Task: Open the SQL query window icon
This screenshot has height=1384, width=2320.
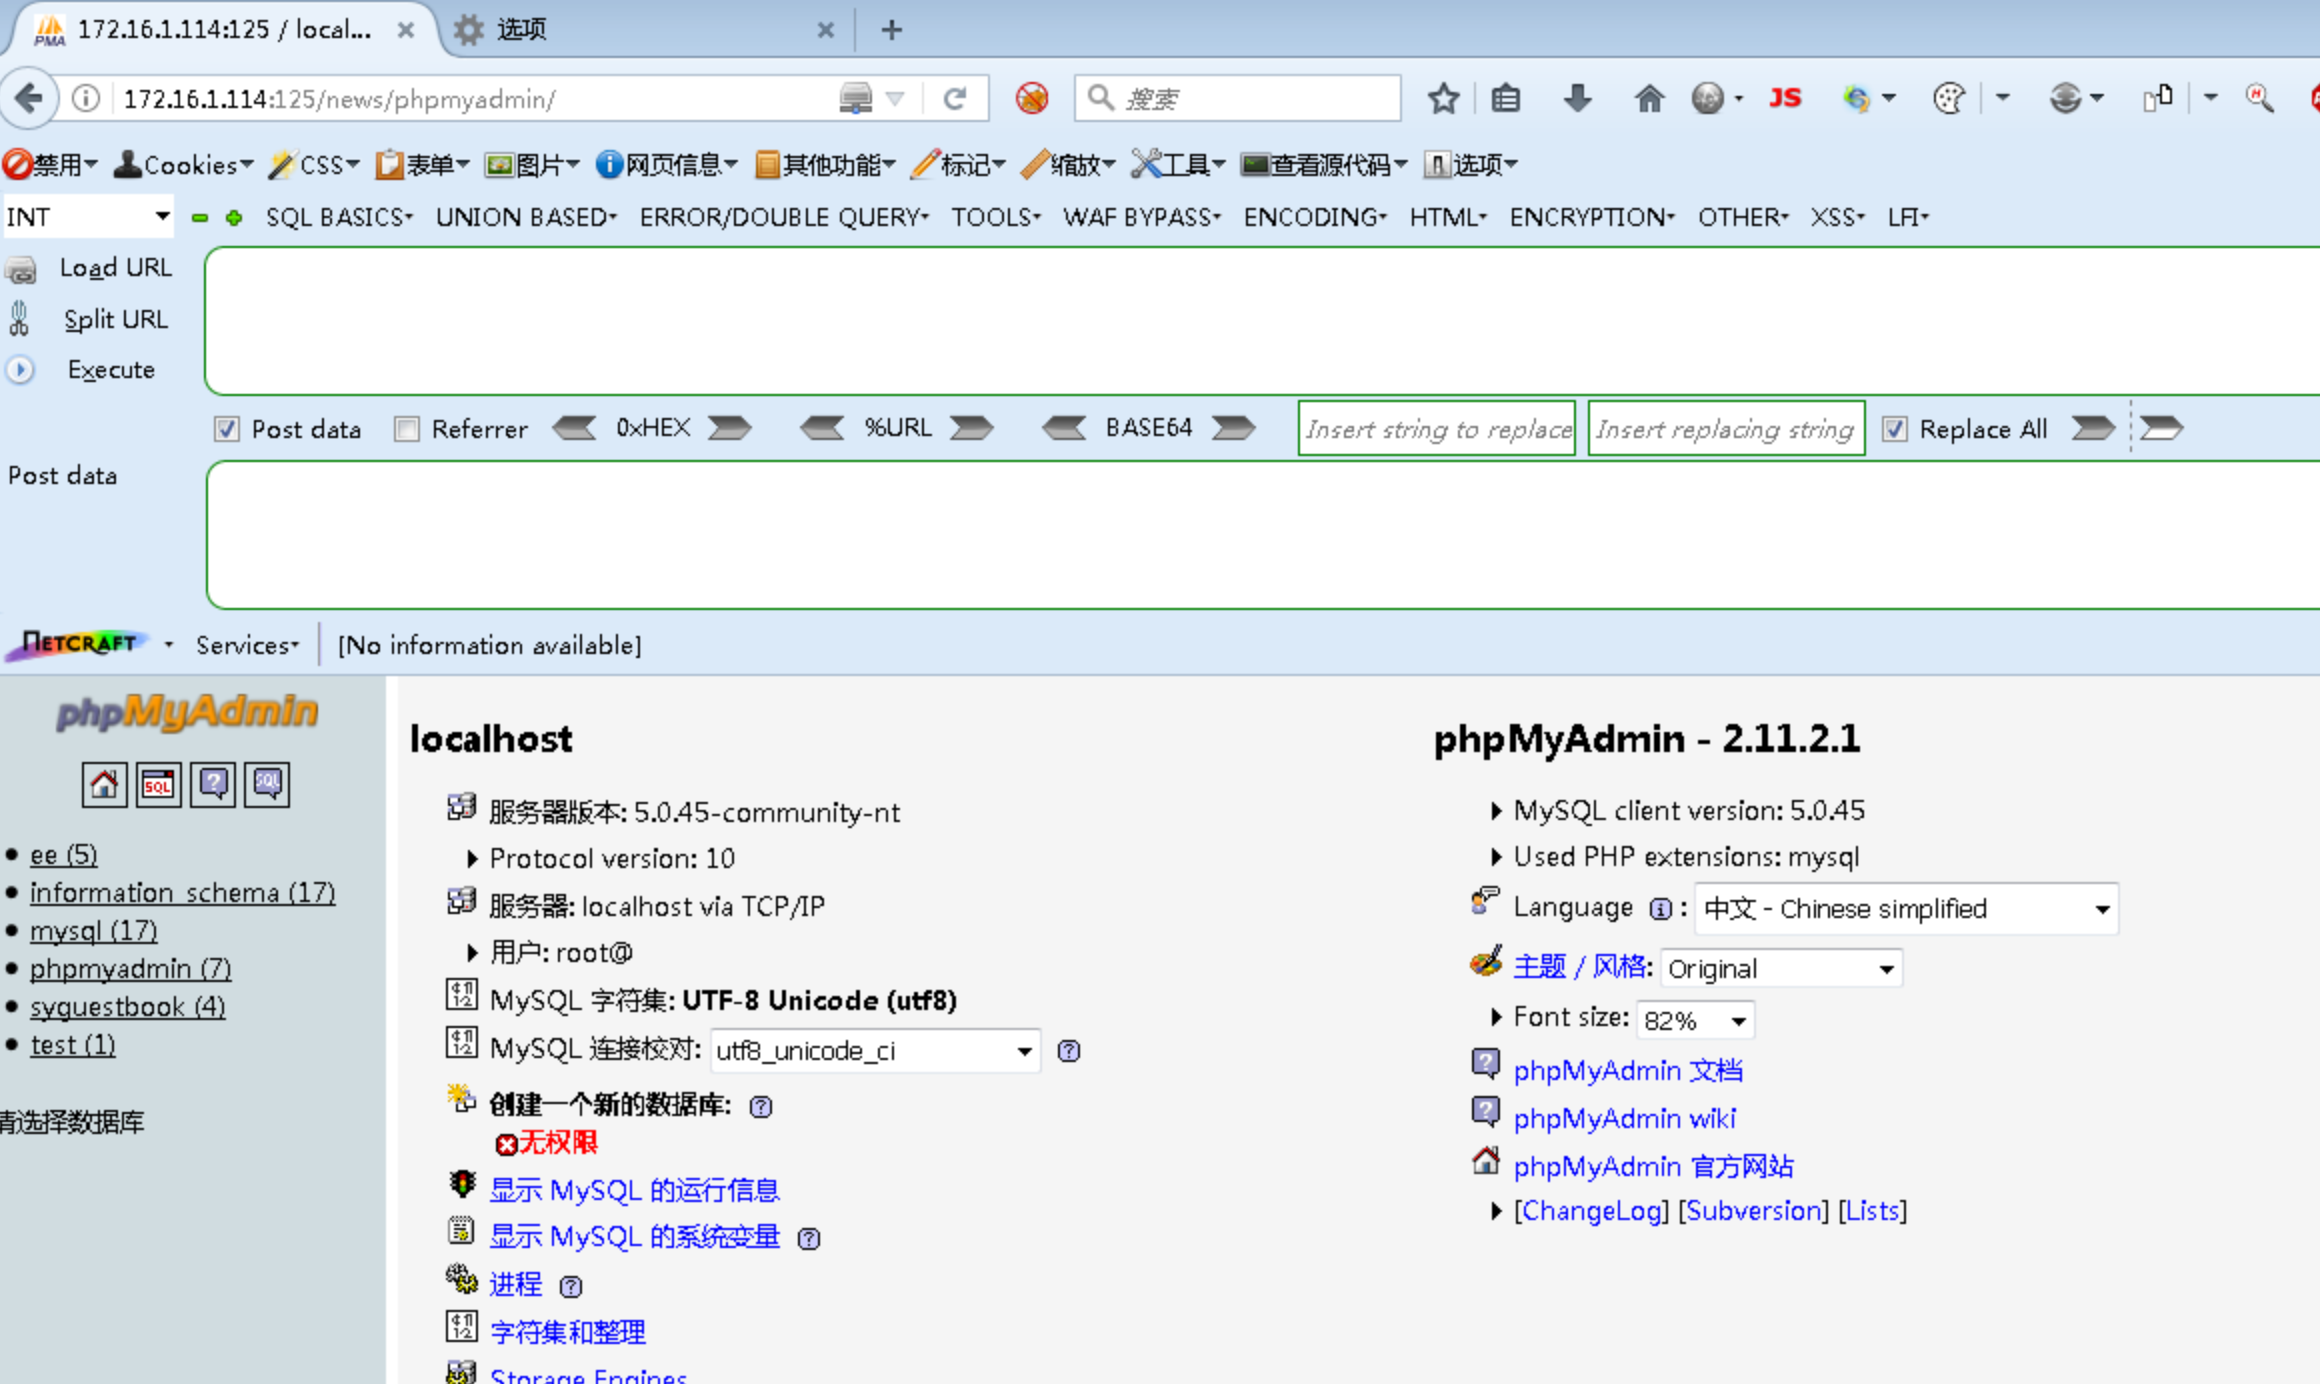Action: (158, 785)
